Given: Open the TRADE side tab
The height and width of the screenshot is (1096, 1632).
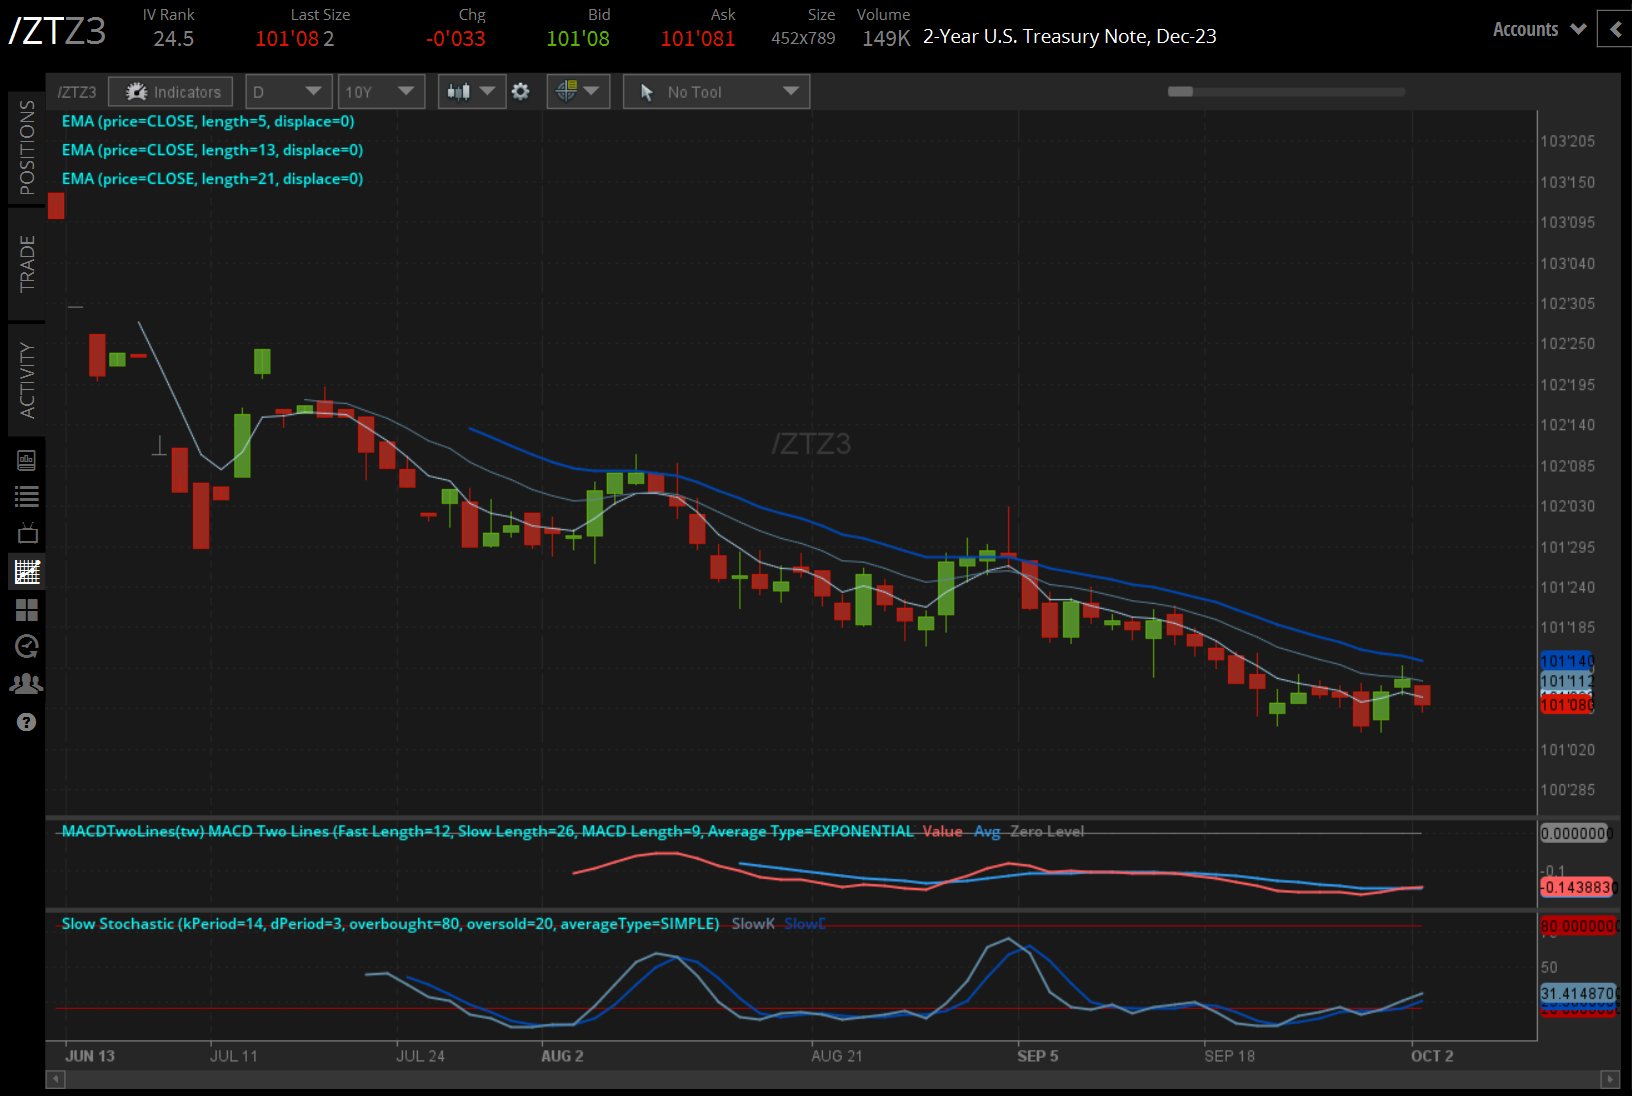Looking at the screenshot, I should point(27,264).
